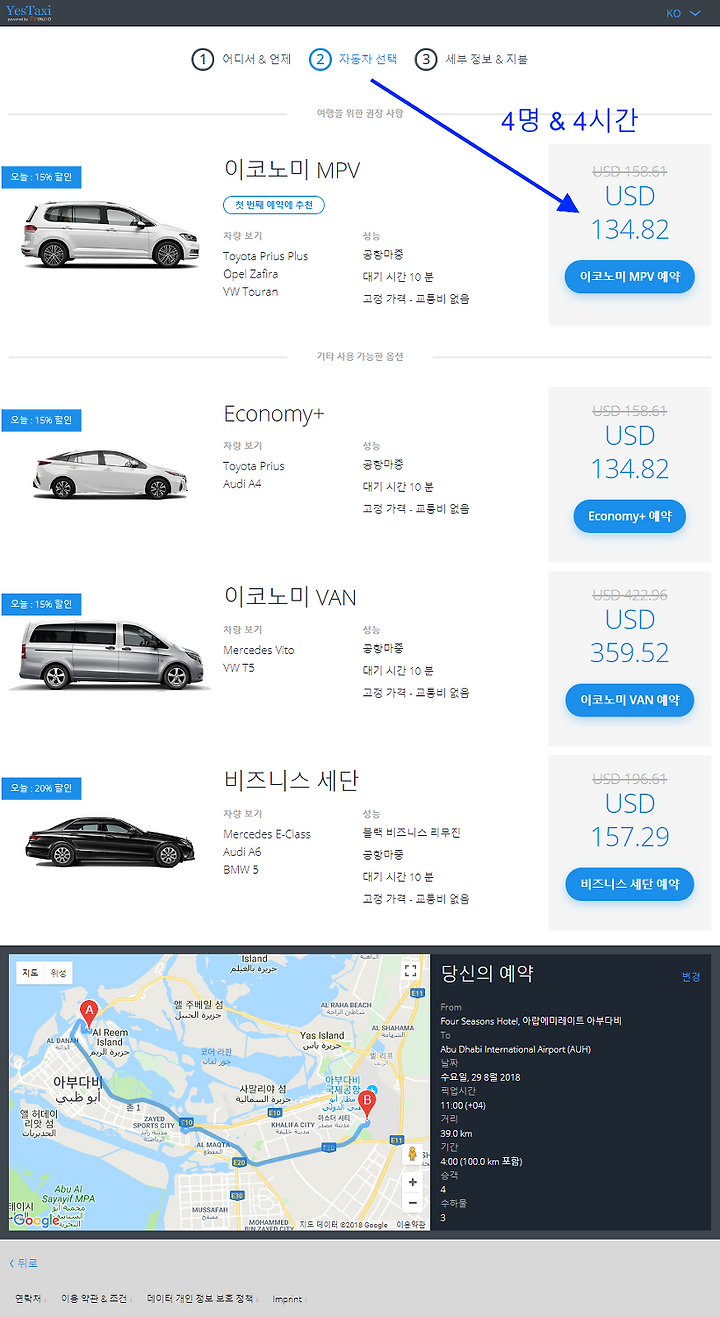Toggle fullscreen map view
Screen dimensions: 720x1317
pos(410,970)
